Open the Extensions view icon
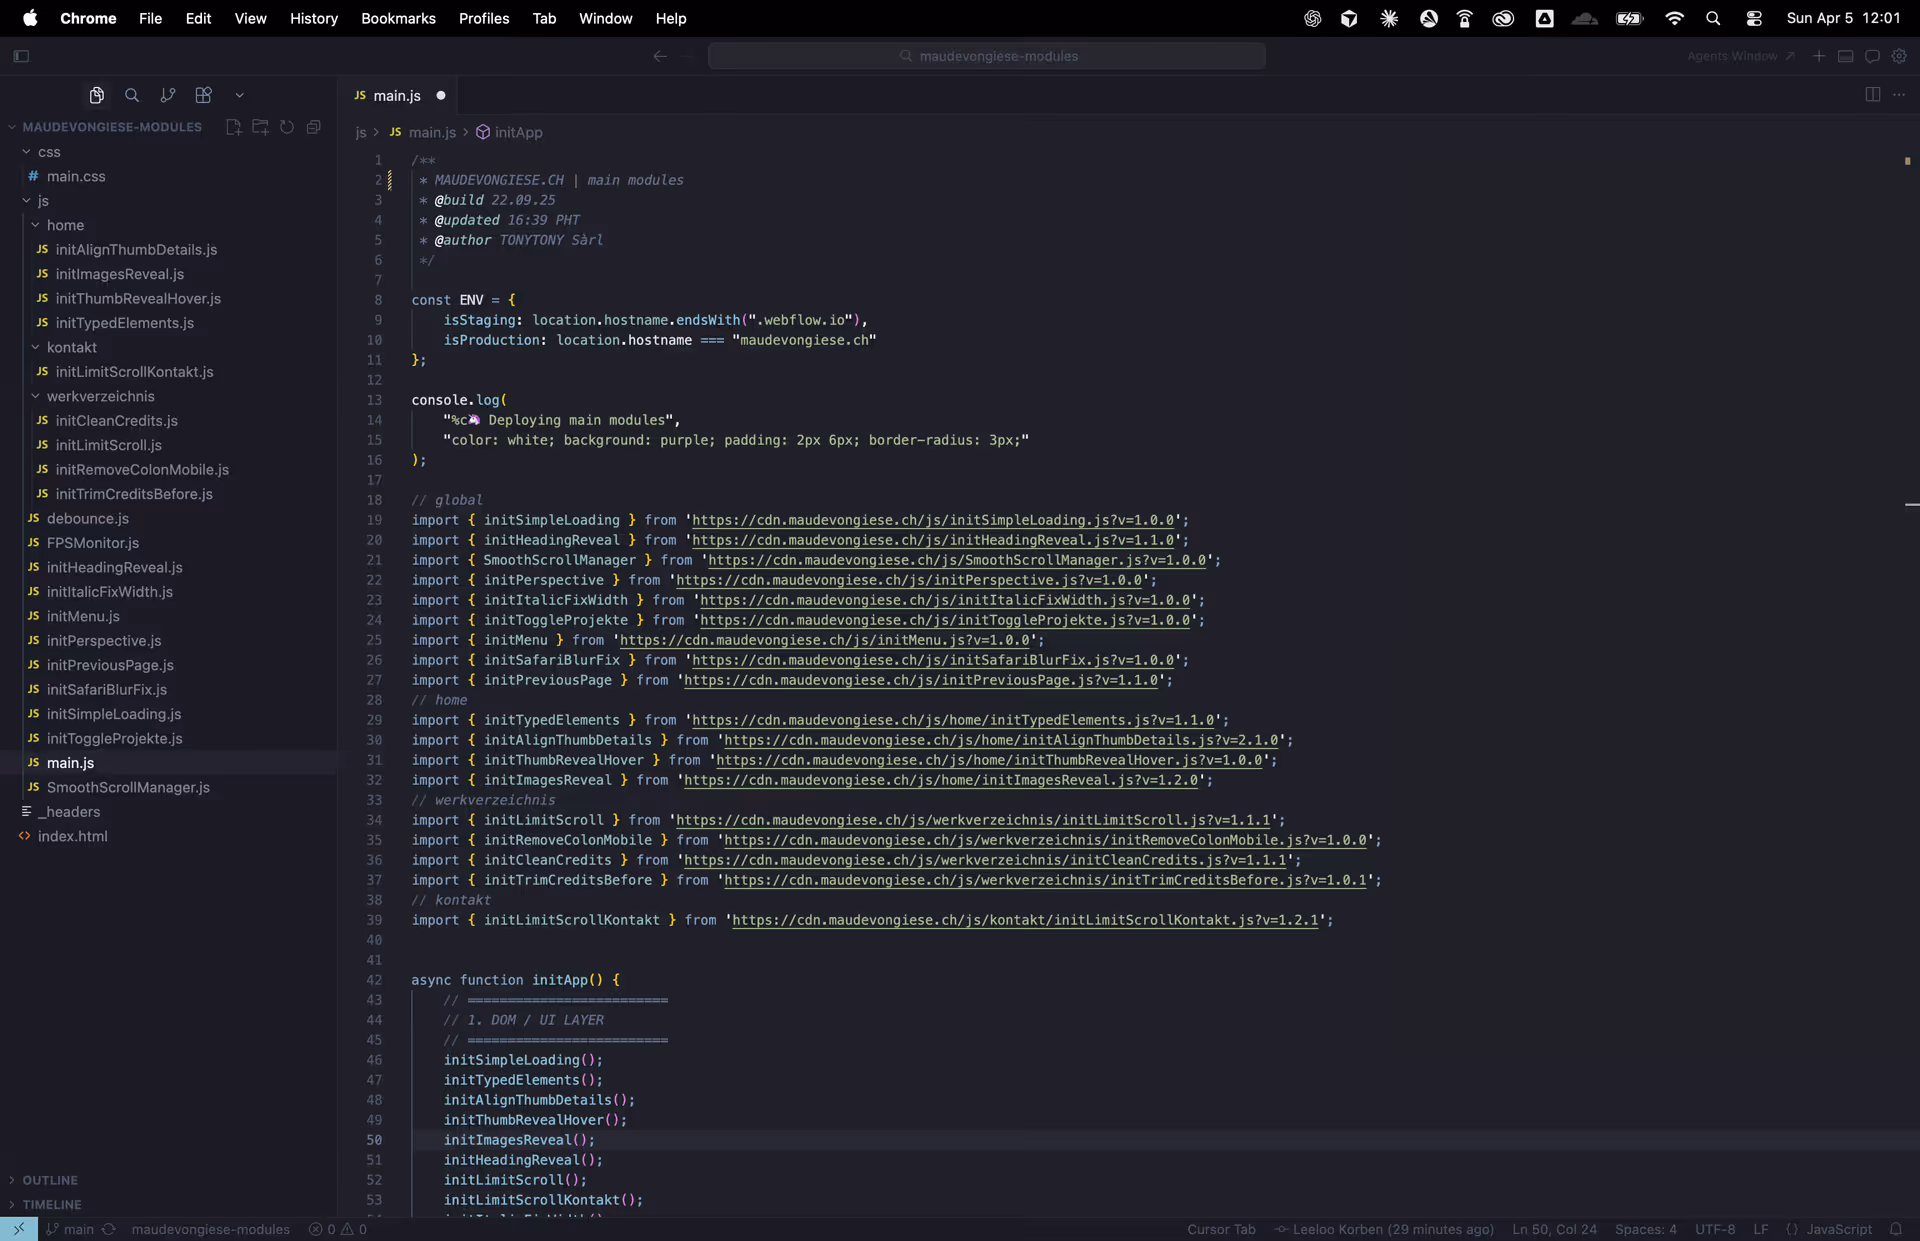The width and height of the screenshot is (1920, 1241). click(203, 95)
